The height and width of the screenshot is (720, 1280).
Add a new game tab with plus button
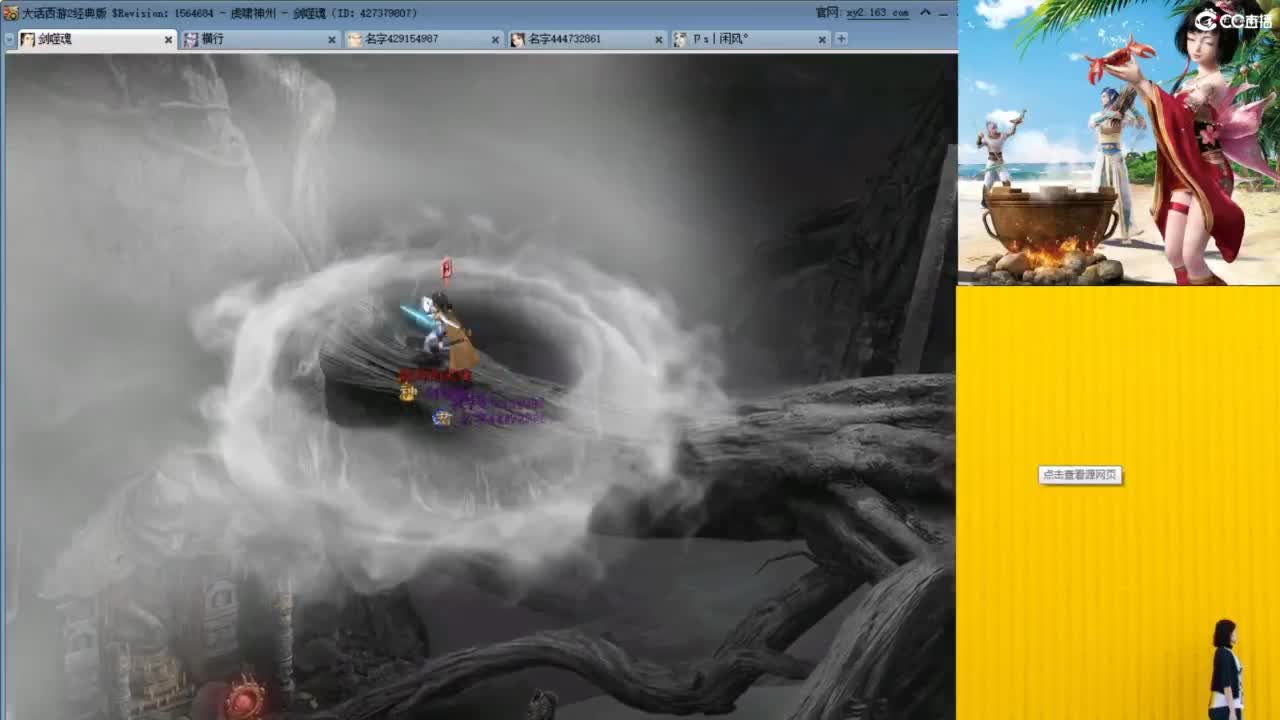841,39
